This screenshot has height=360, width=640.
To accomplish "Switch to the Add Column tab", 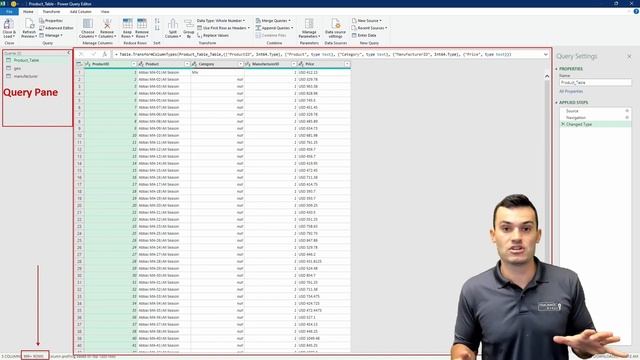I will pos(81,12).
